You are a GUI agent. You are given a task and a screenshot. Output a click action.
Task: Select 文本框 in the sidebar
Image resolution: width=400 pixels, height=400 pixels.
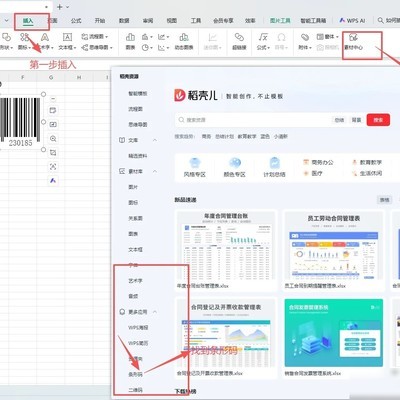pyautogui.click(x=135, y=249)
